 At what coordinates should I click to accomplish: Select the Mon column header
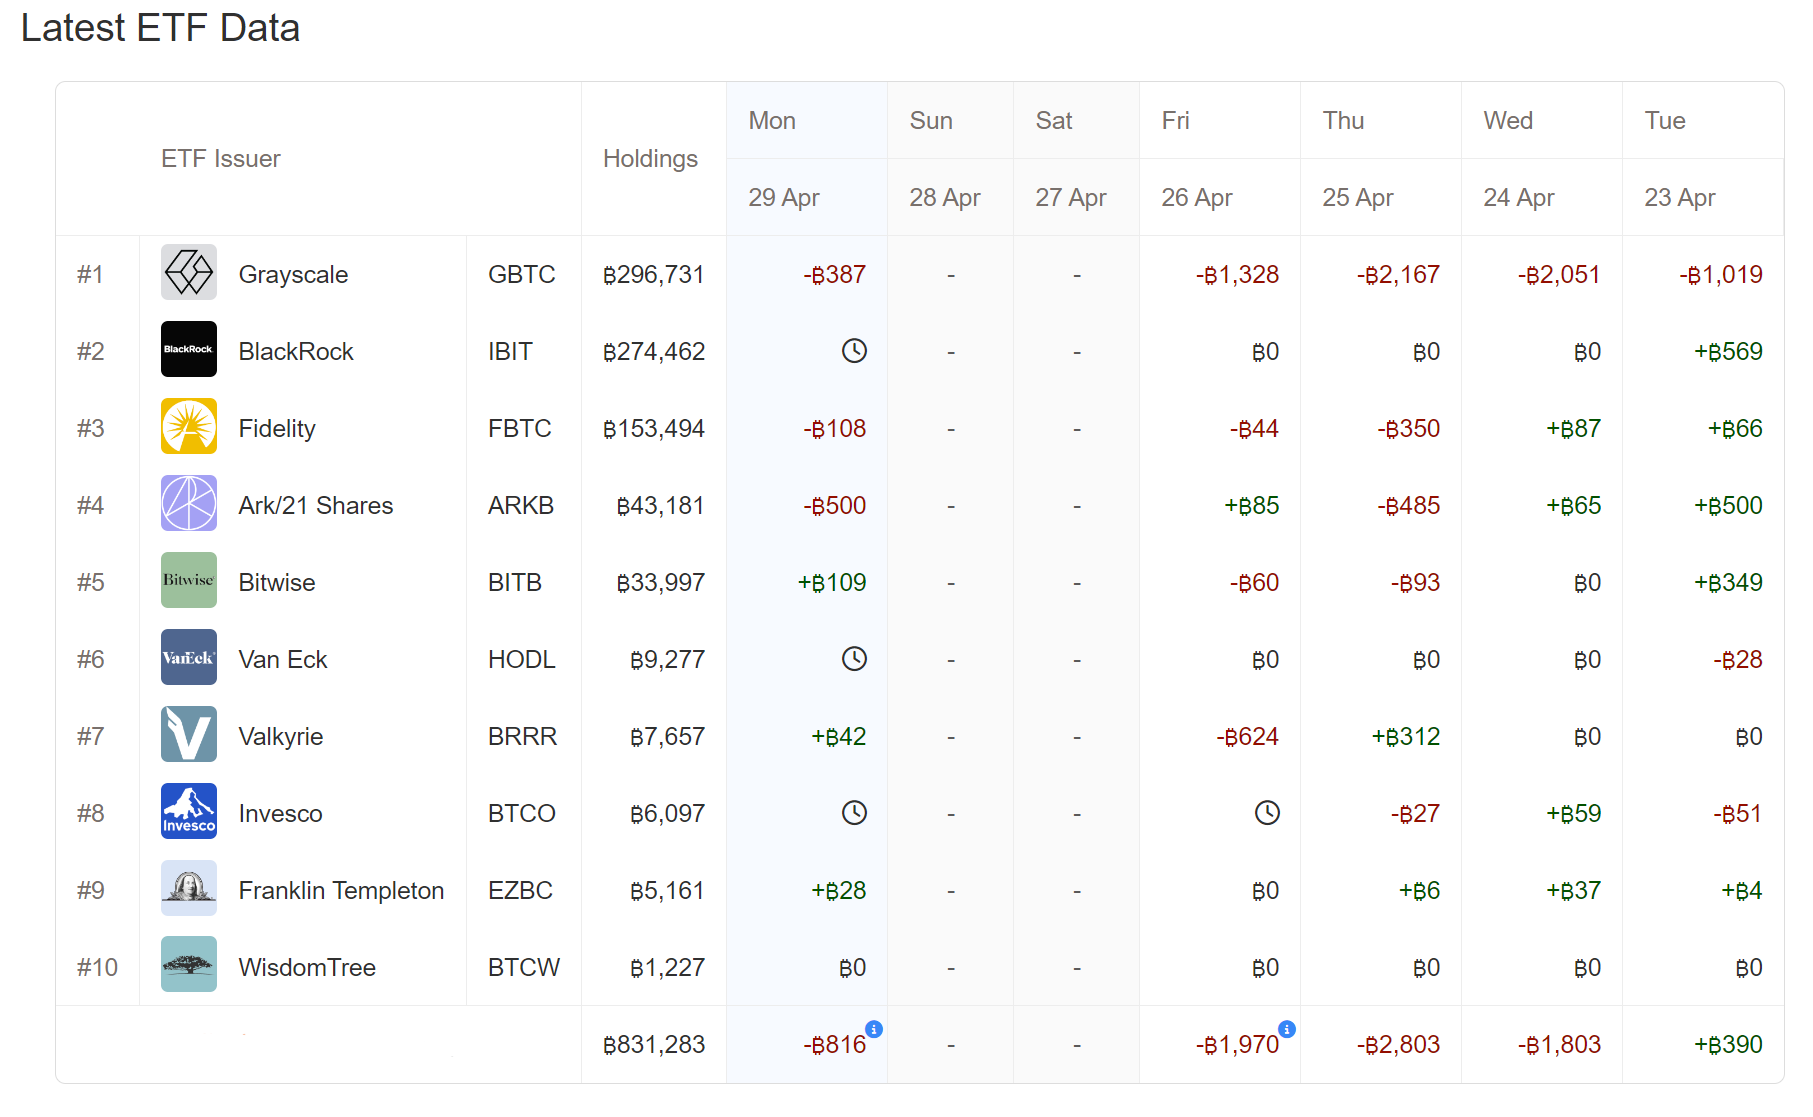pyautogui.click(x=772, y=121)
